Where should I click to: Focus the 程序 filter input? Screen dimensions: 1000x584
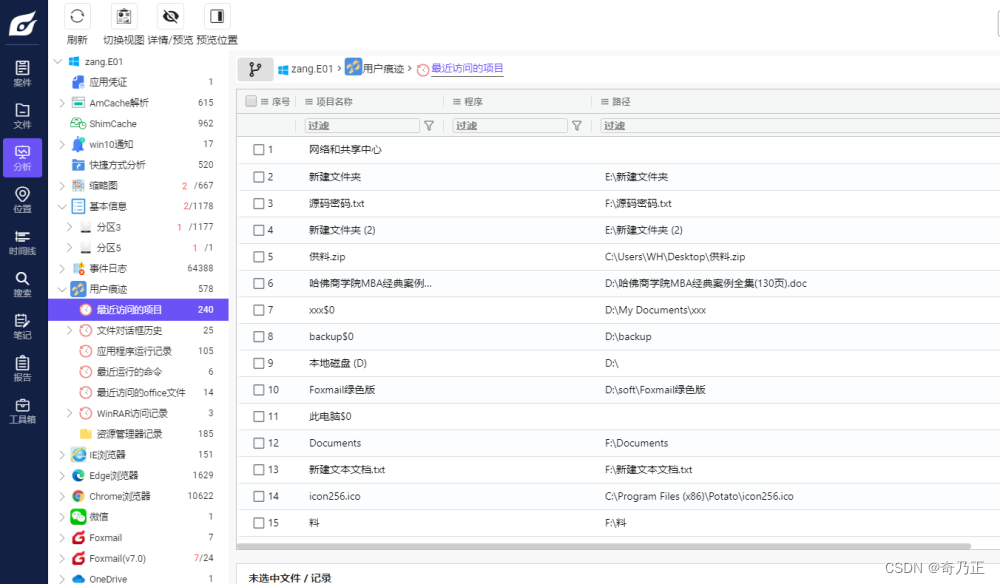(510, 126)
